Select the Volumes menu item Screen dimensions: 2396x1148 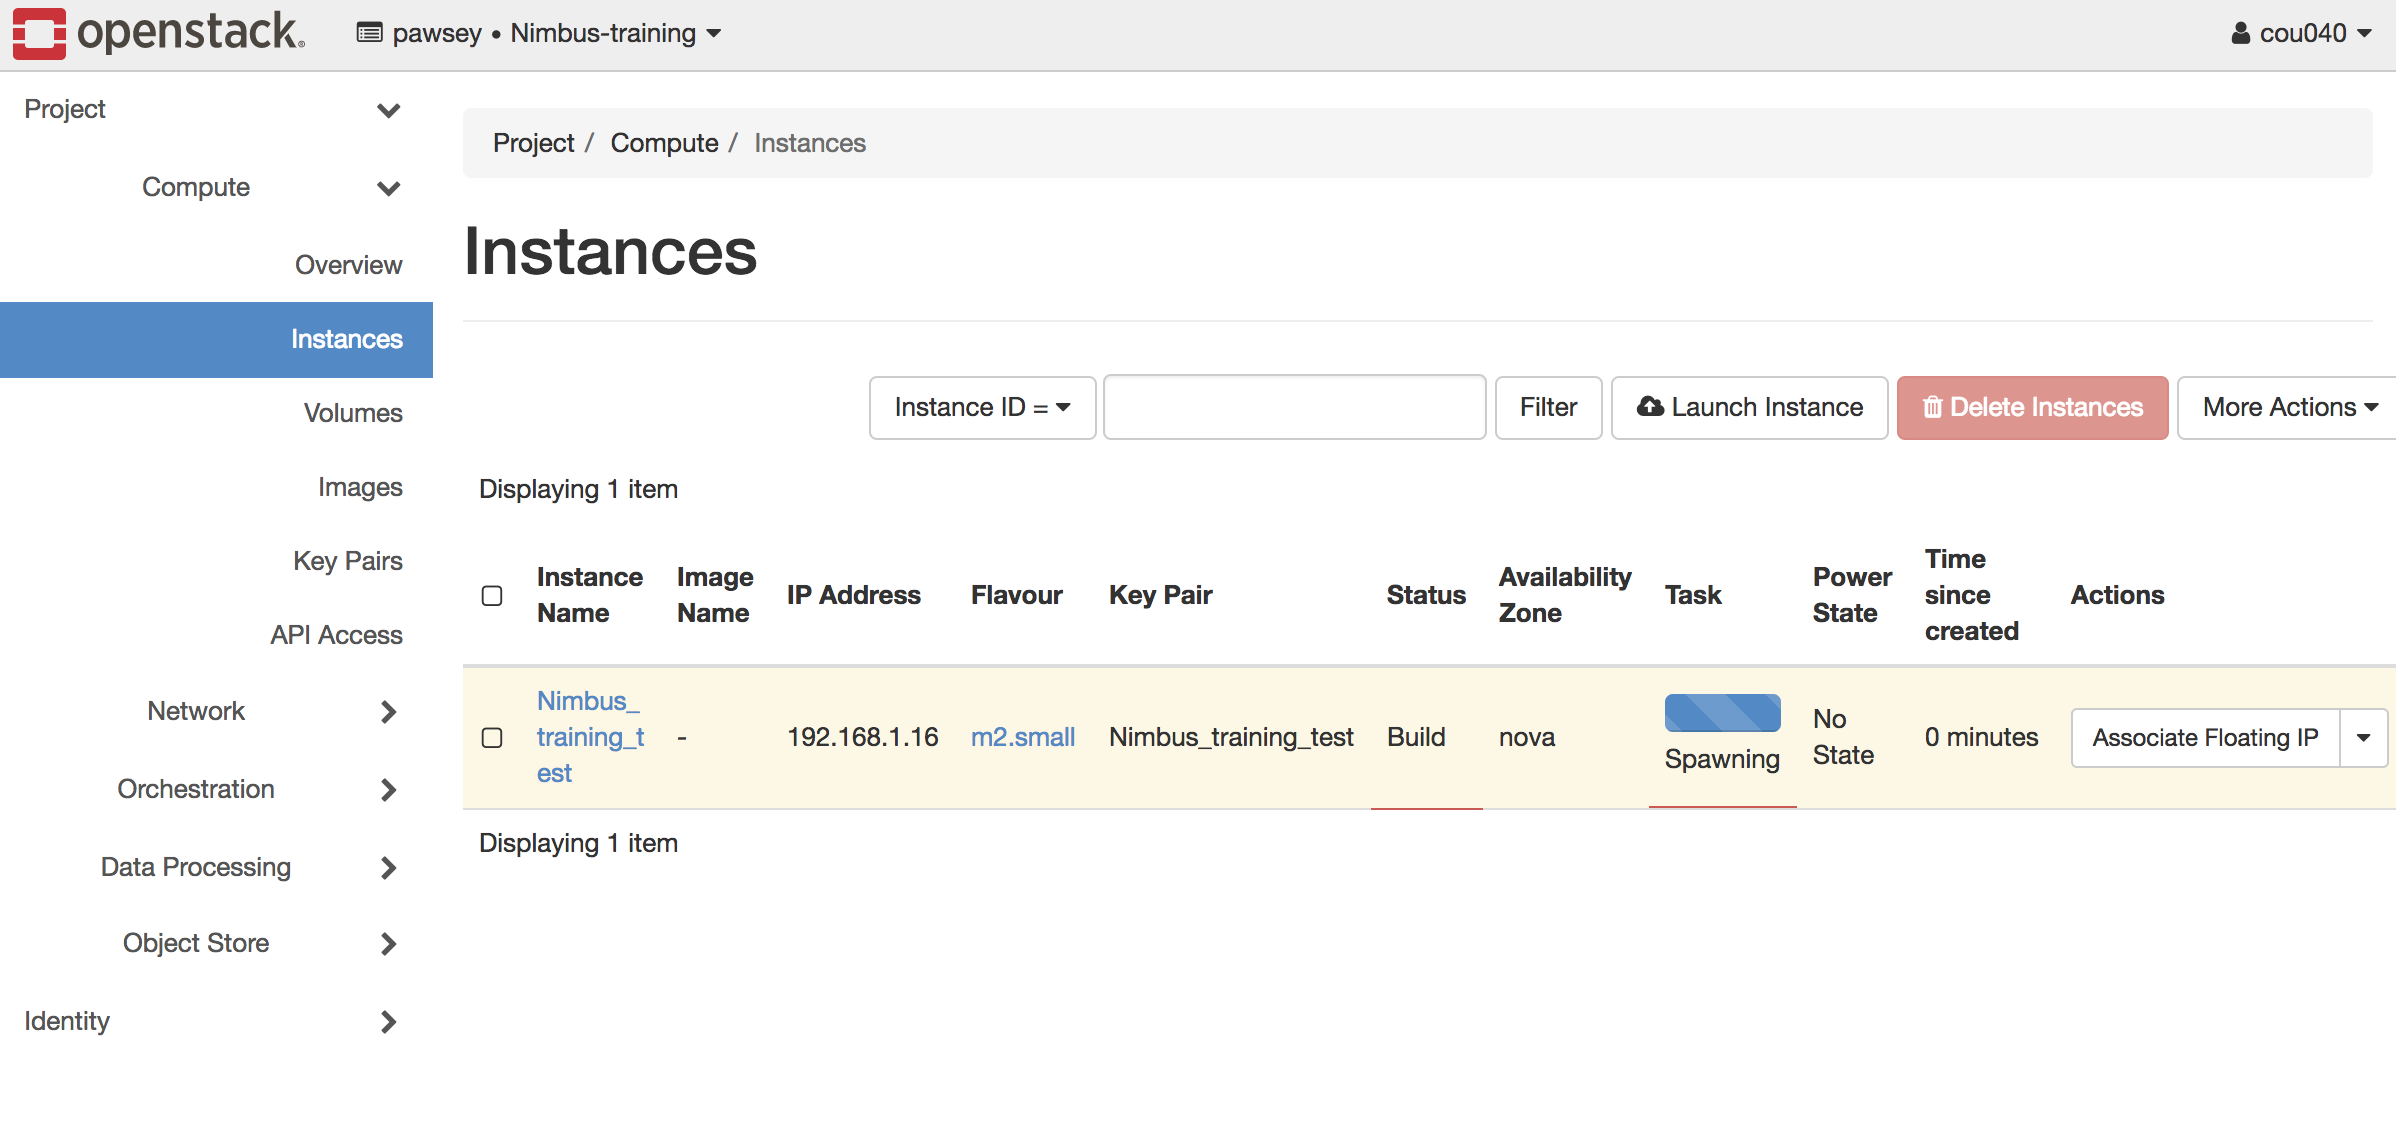pyautogui.click(x=355, y=413)
